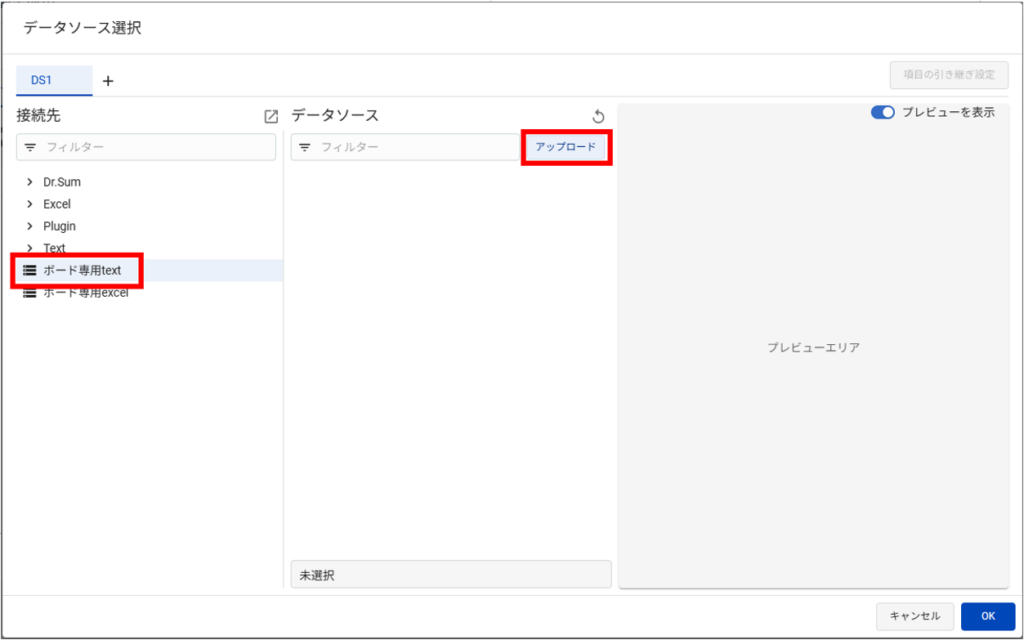Confirm with the OK button

point(988,616)
